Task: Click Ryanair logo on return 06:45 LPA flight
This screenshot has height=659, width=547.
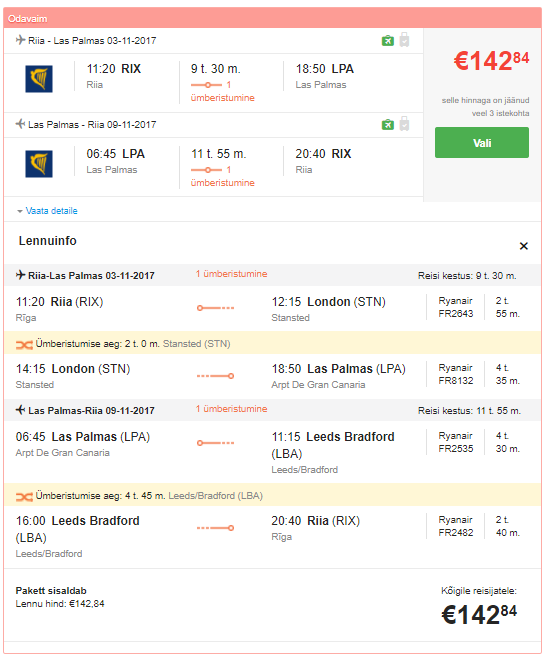Action: click(39, 163)
